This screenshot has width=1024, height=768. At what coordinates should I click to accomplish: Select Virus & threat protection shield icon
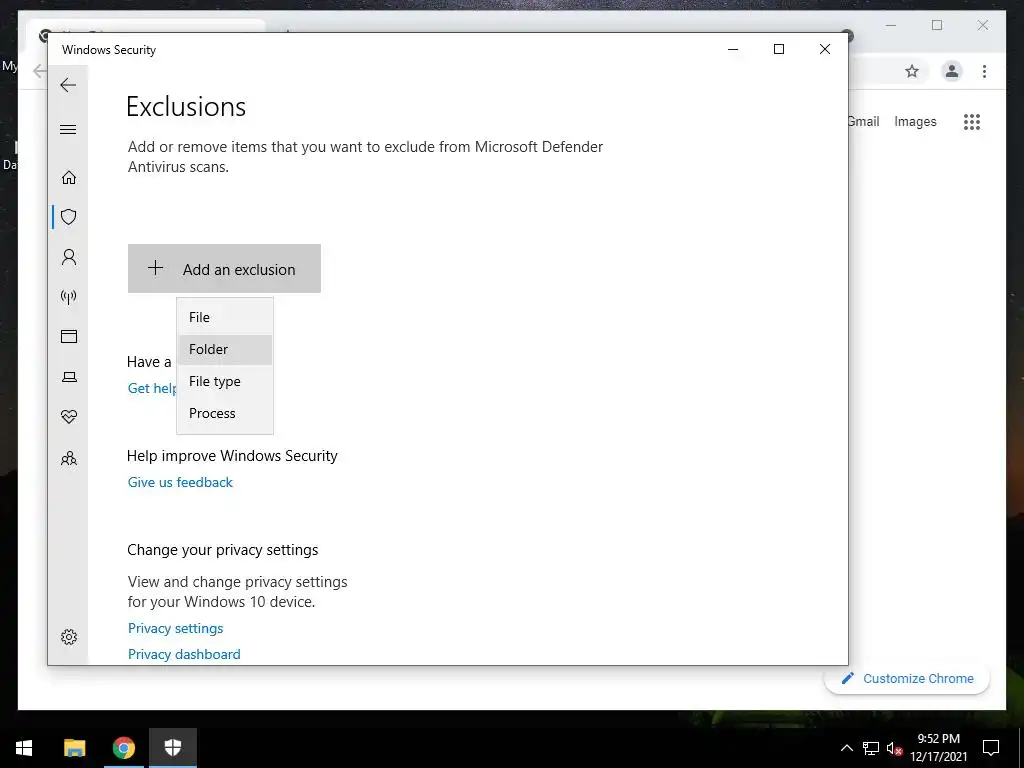[69, 217]
